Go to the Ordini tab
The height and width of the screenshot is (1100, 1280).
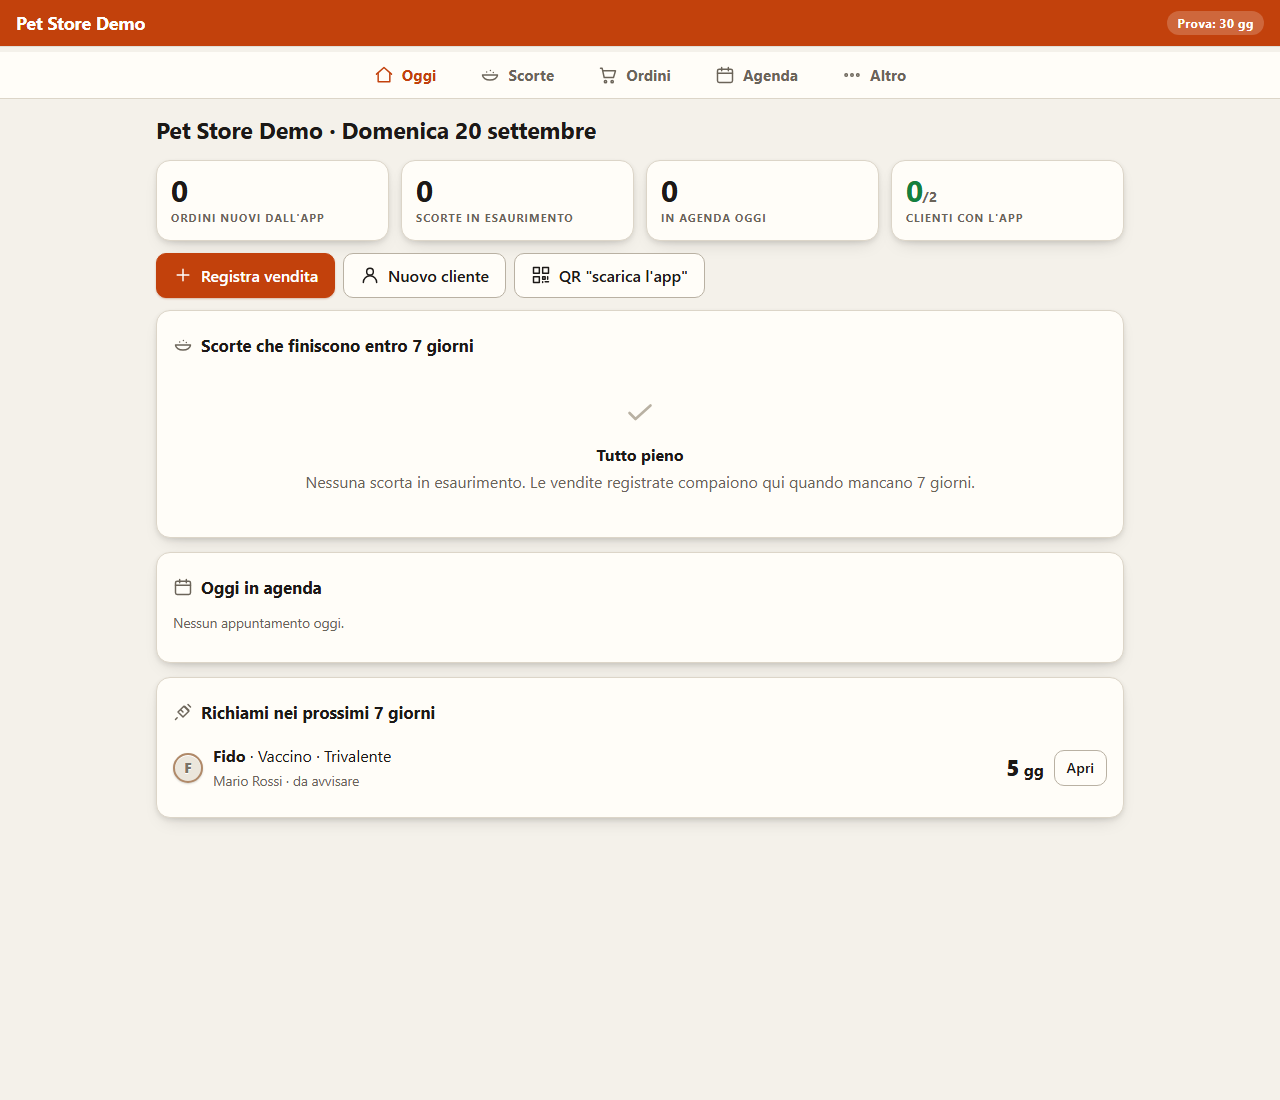tap(635, 75)
